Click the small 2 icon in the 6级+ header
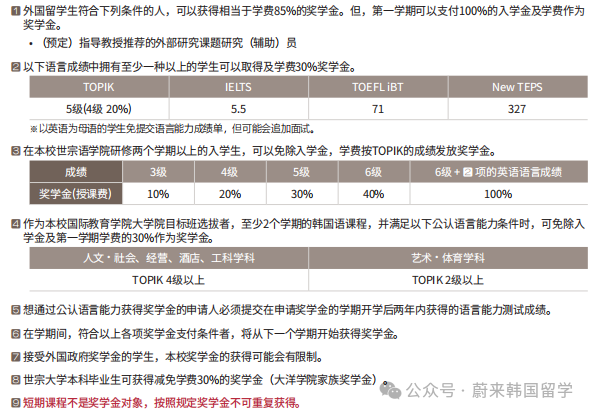592x414 pixels. tap(467, 172)
